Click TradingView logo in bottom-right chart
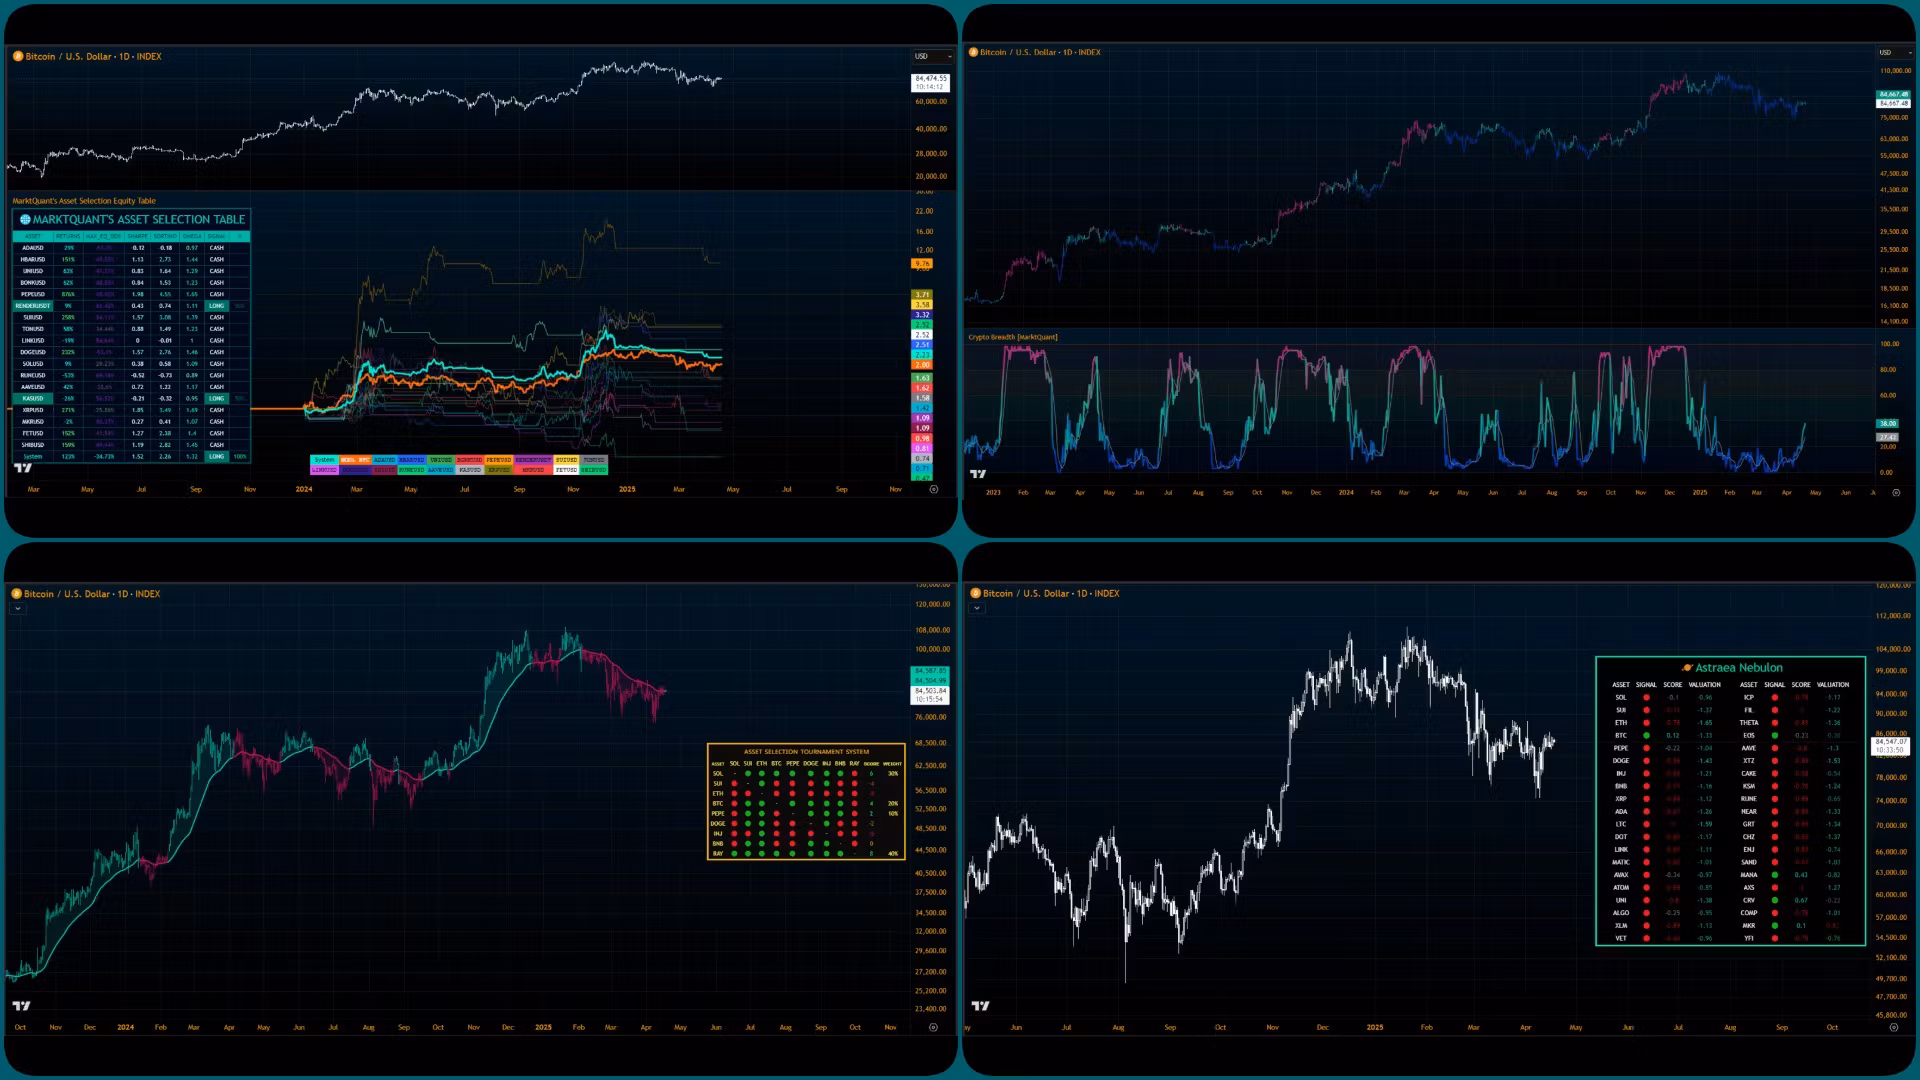The height and width of the screenshot is (1080, 1920). pyautogui.click(x=980, y=1006)
